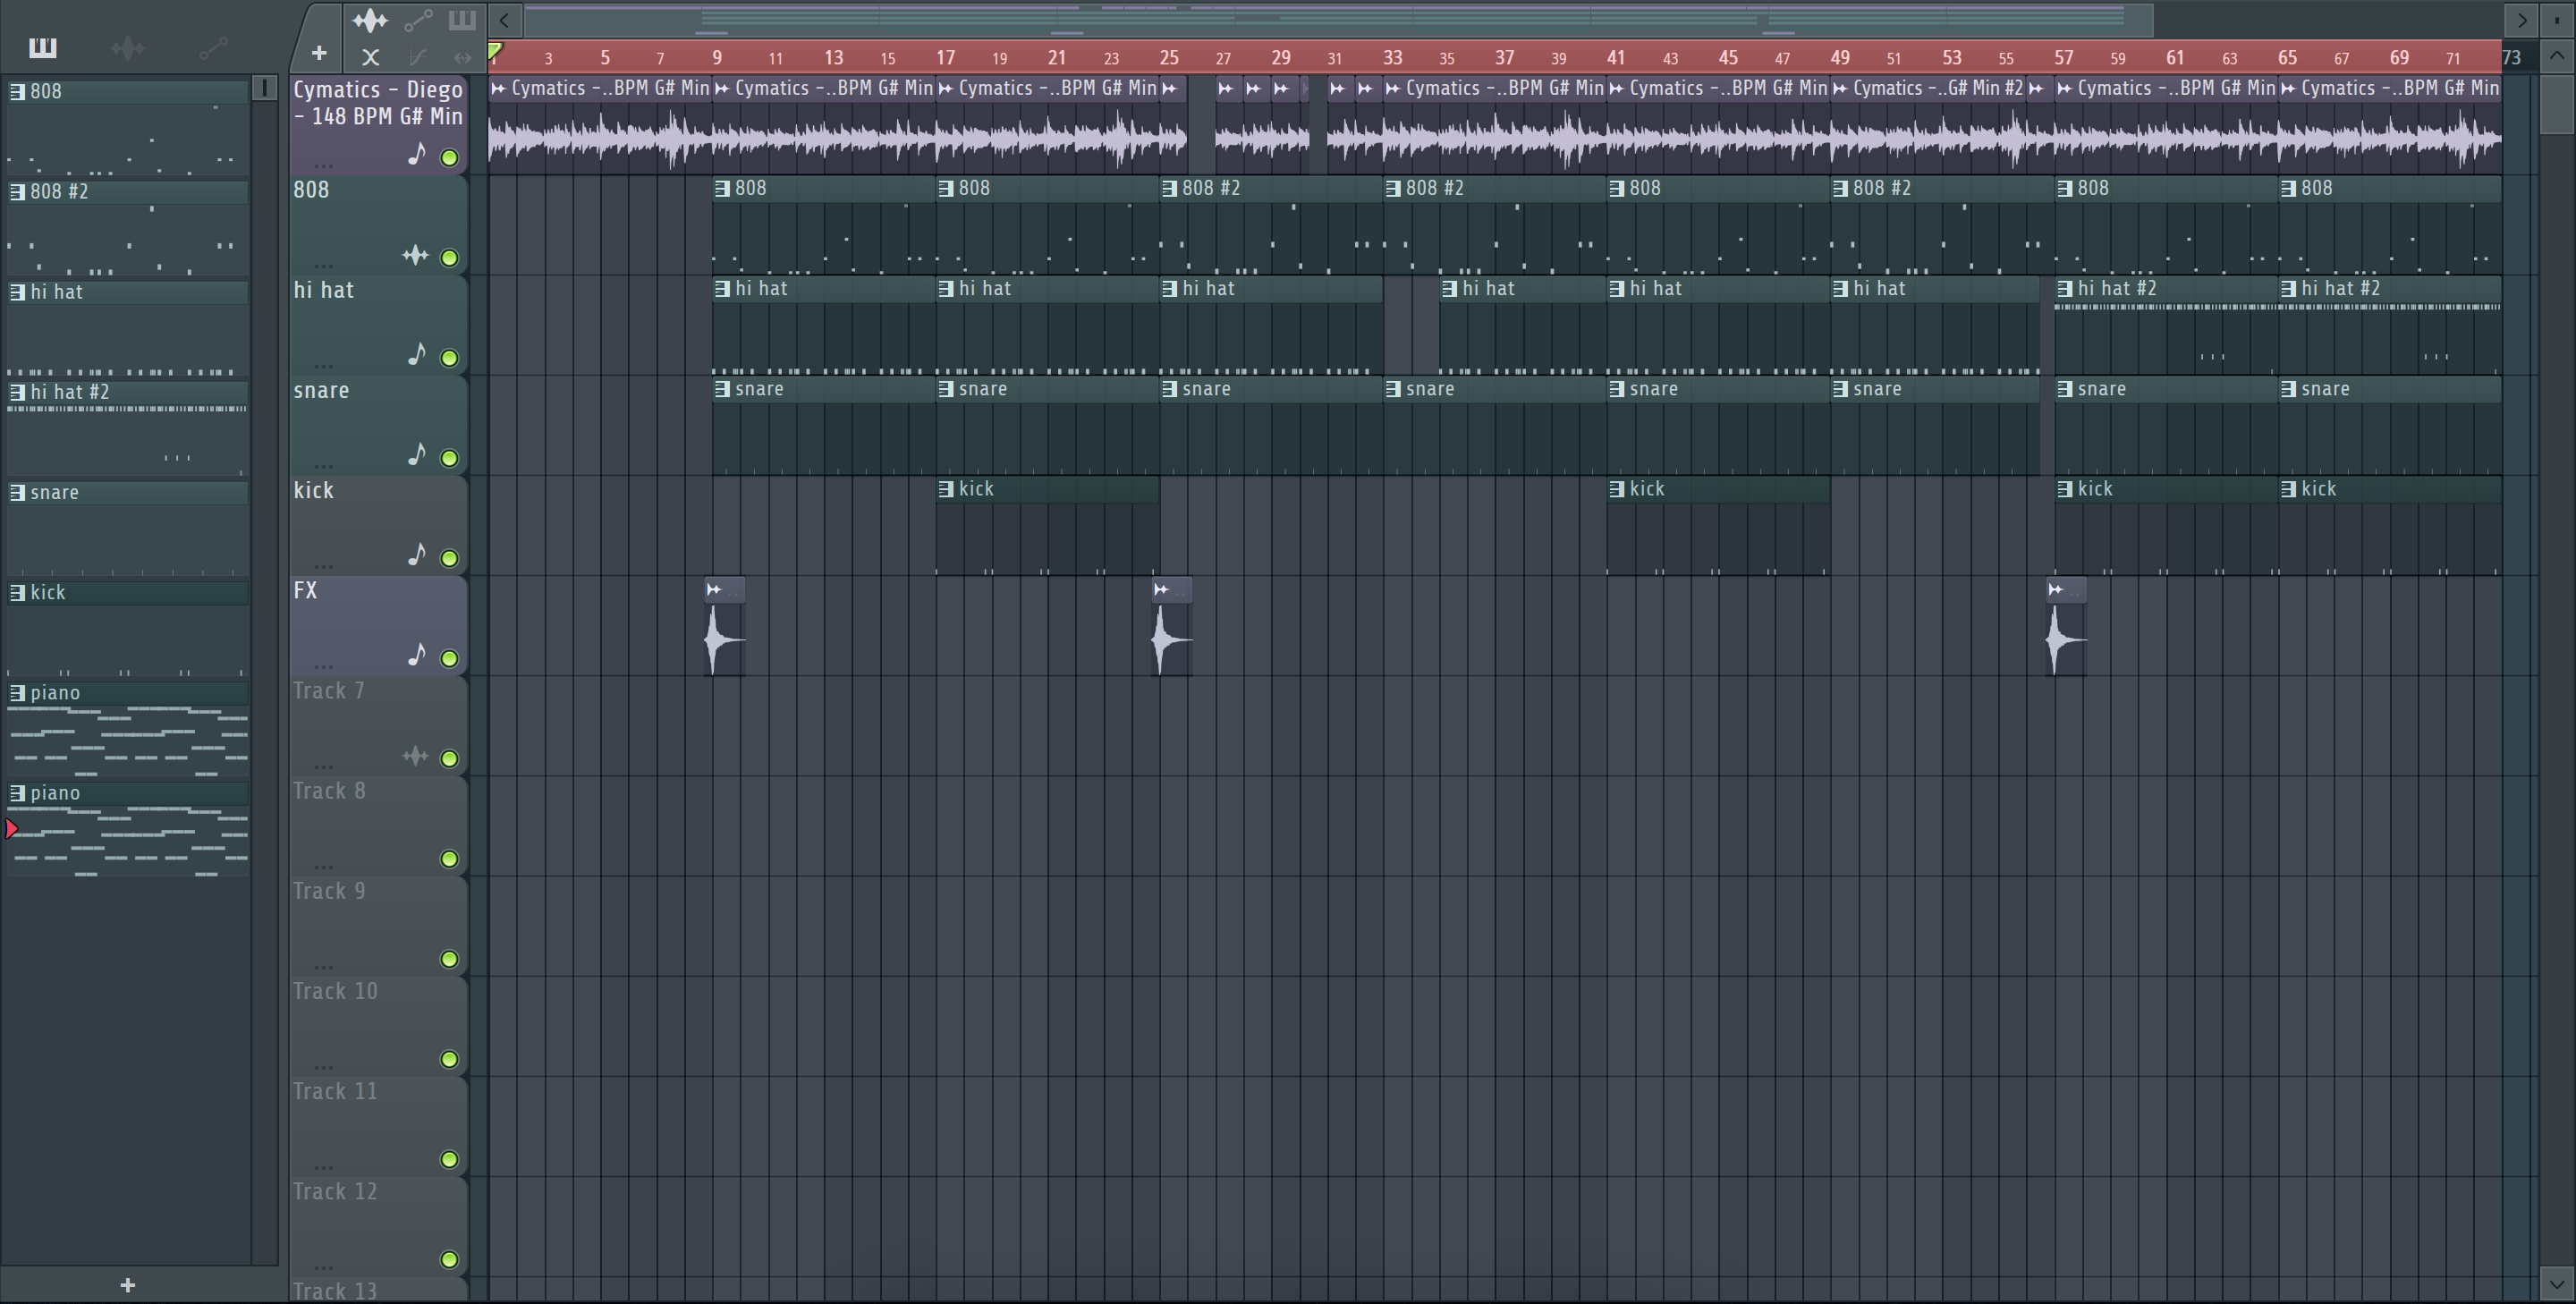Click the vertical playlist scrollbar thumb

point(2557,103)
